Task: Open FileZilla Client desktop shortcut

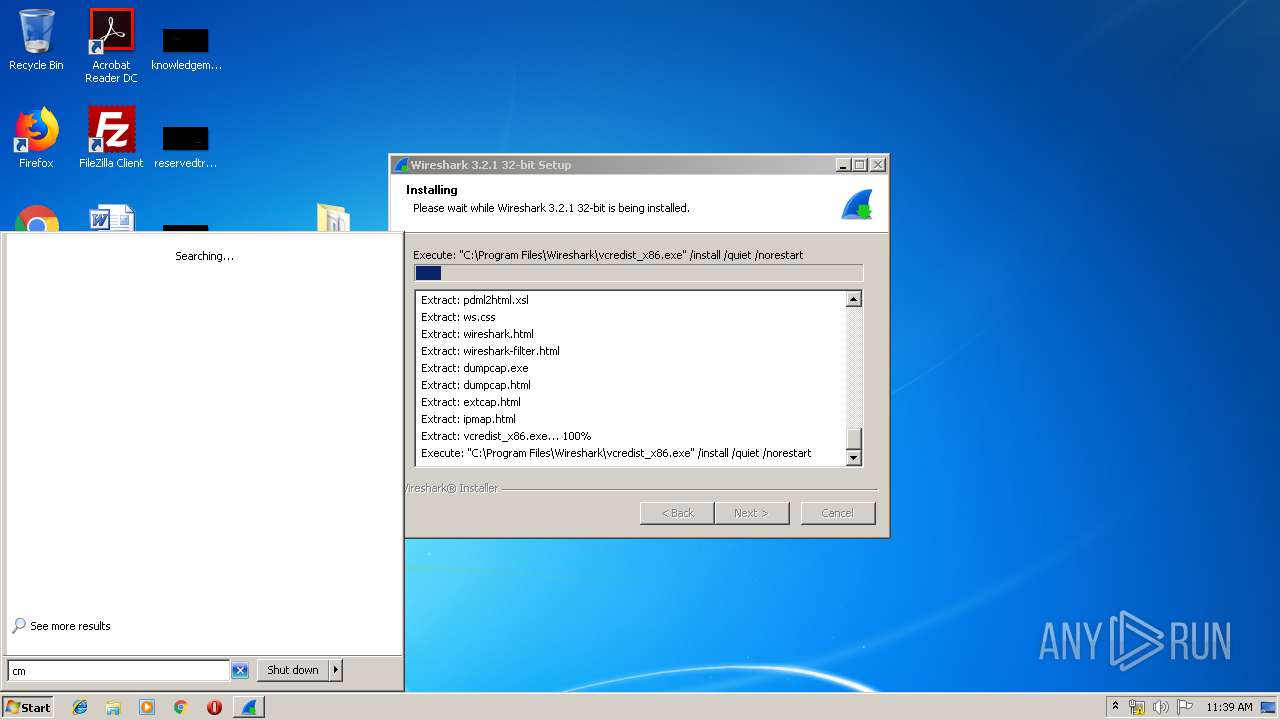Action: point(111,137)
